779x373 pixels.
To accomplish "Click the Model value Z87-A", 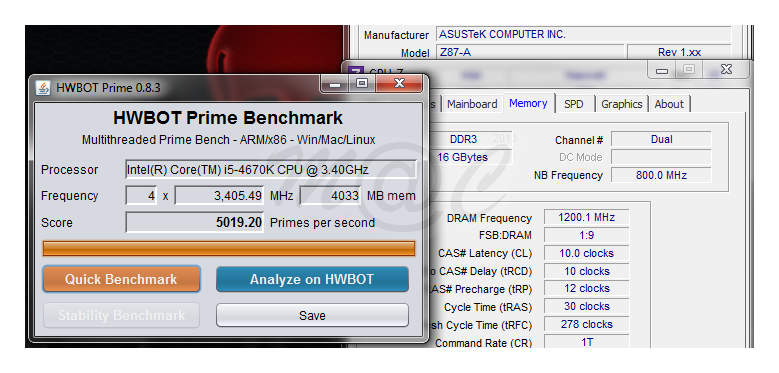I will point(529,52).
